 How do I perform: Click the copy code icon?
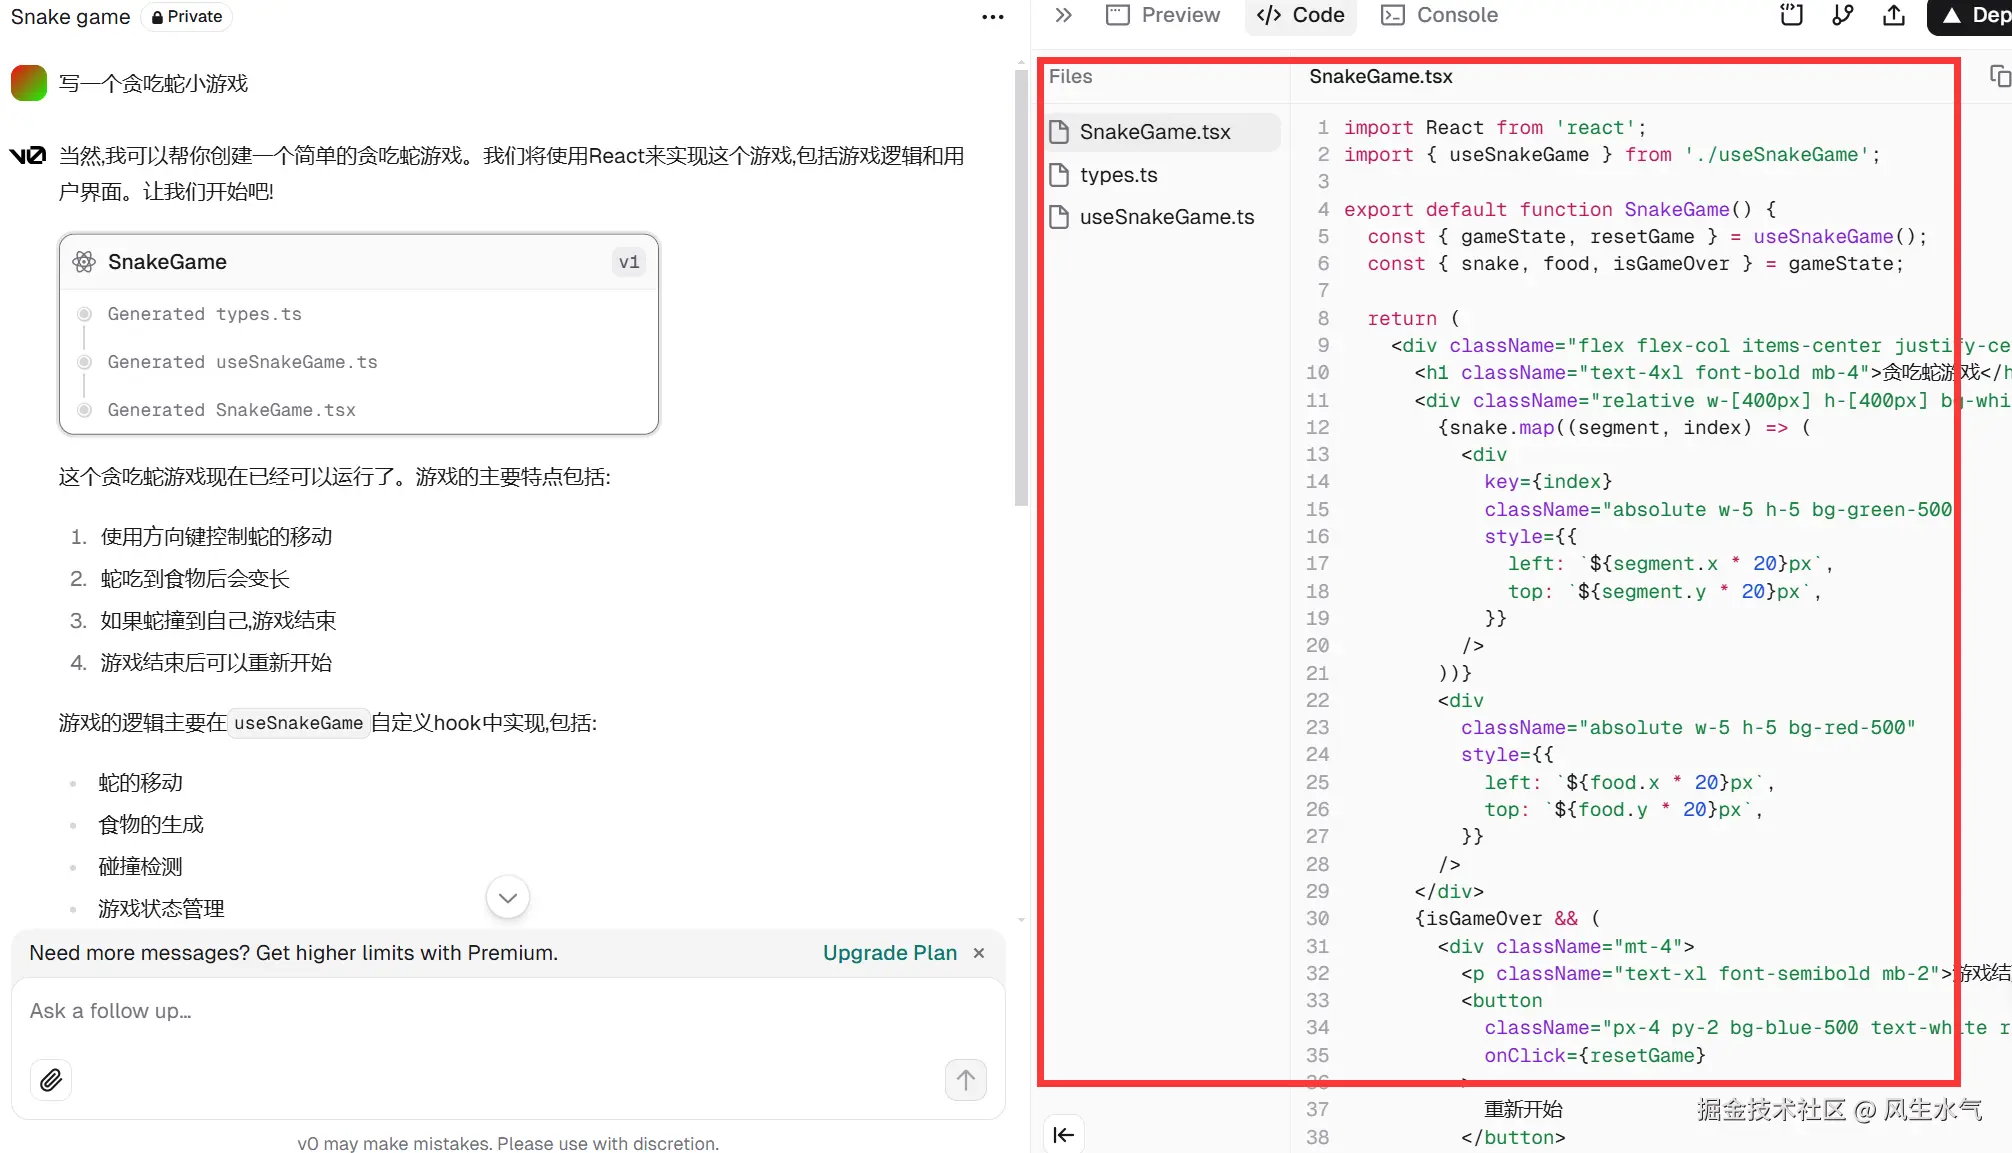(x=1999, y=77)
